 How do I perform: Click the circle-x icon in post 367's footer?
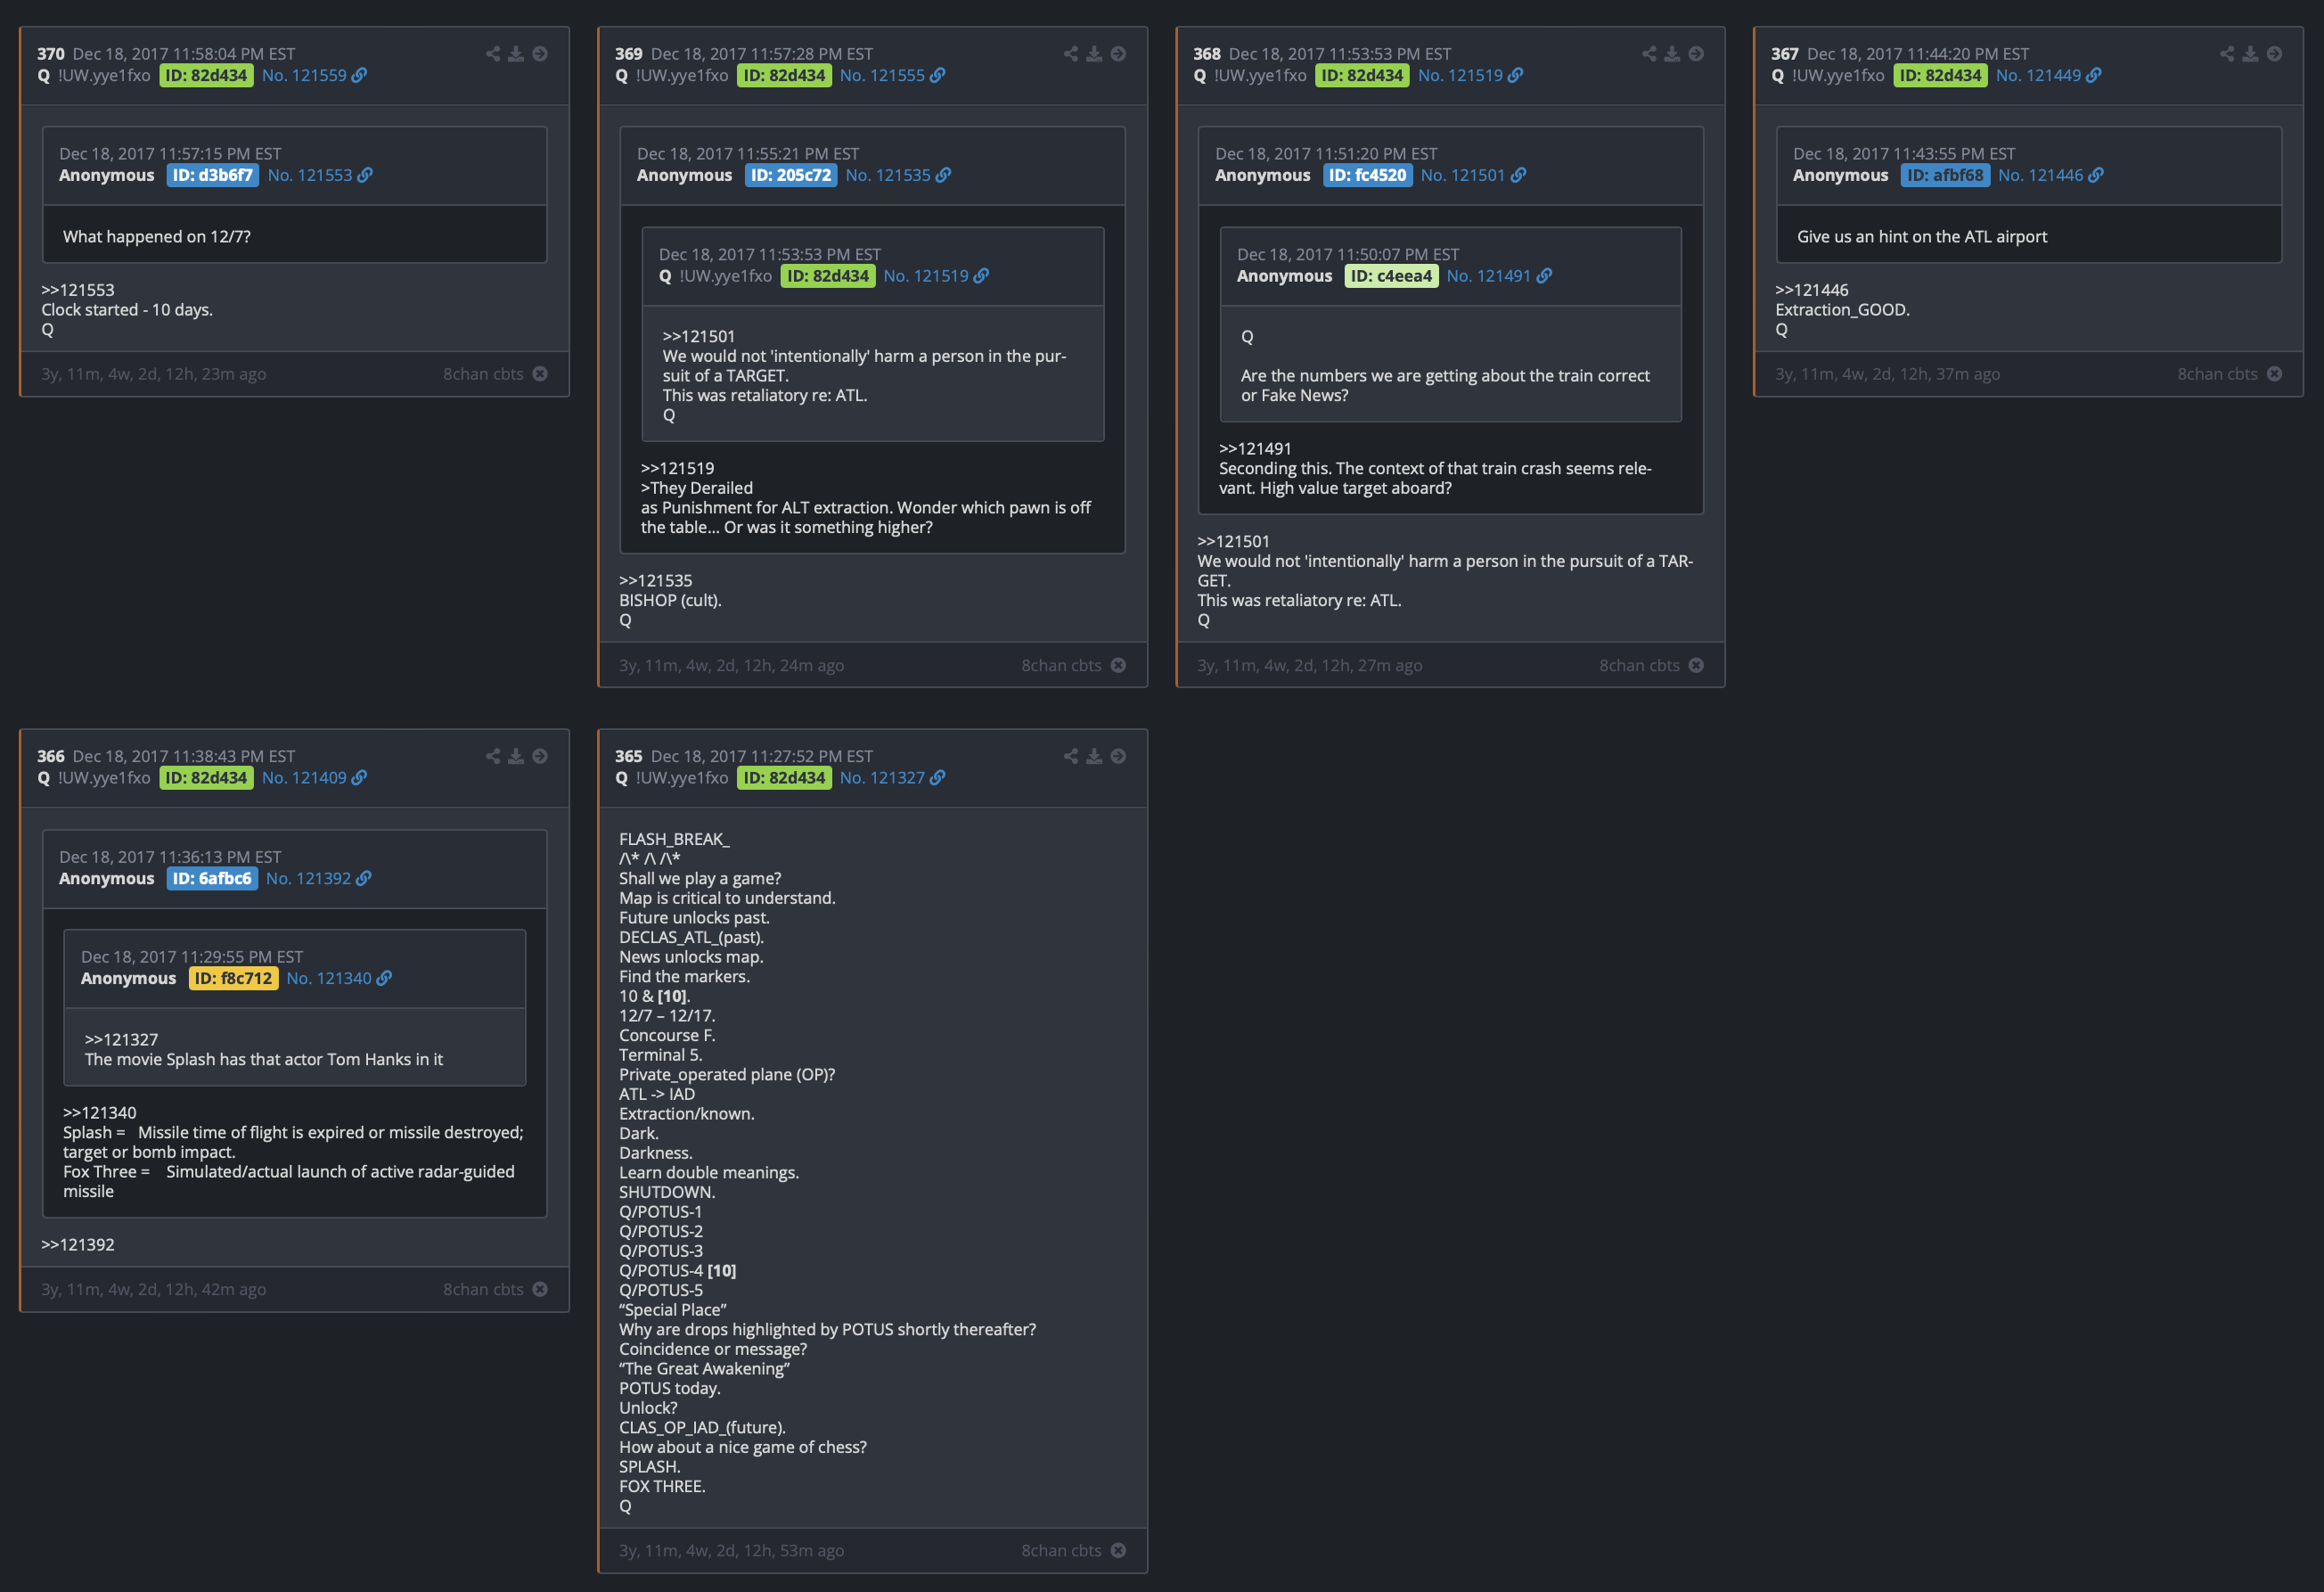tap(2274, 374)
